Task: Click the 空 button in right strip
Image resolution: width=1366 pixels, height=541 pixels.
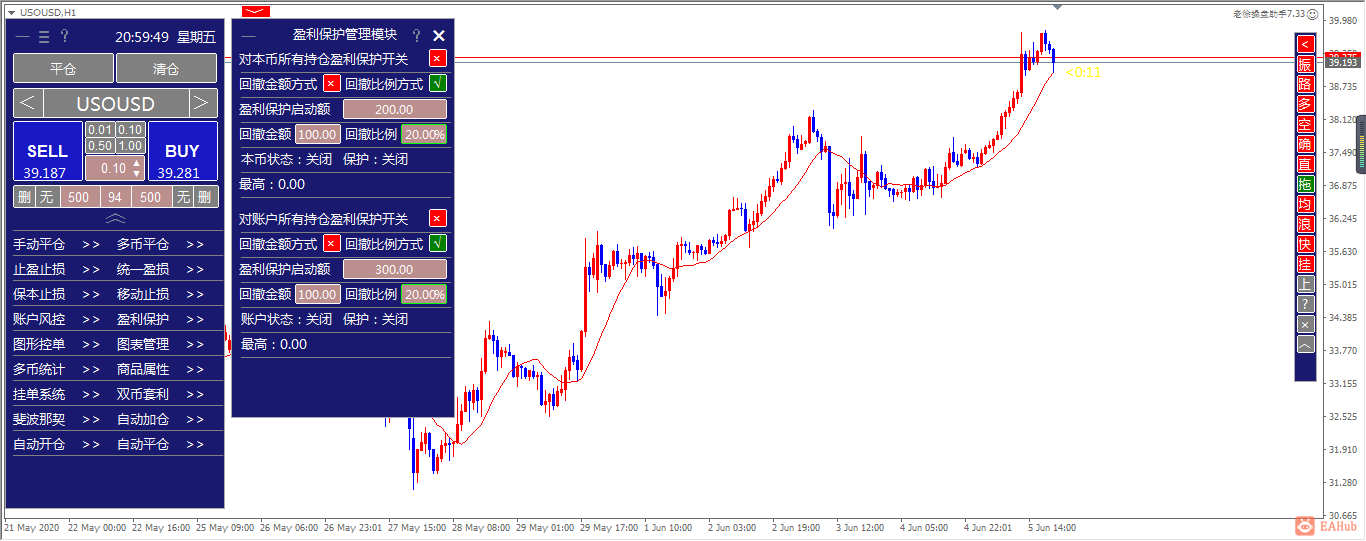Action: (x=1305, y=124)
